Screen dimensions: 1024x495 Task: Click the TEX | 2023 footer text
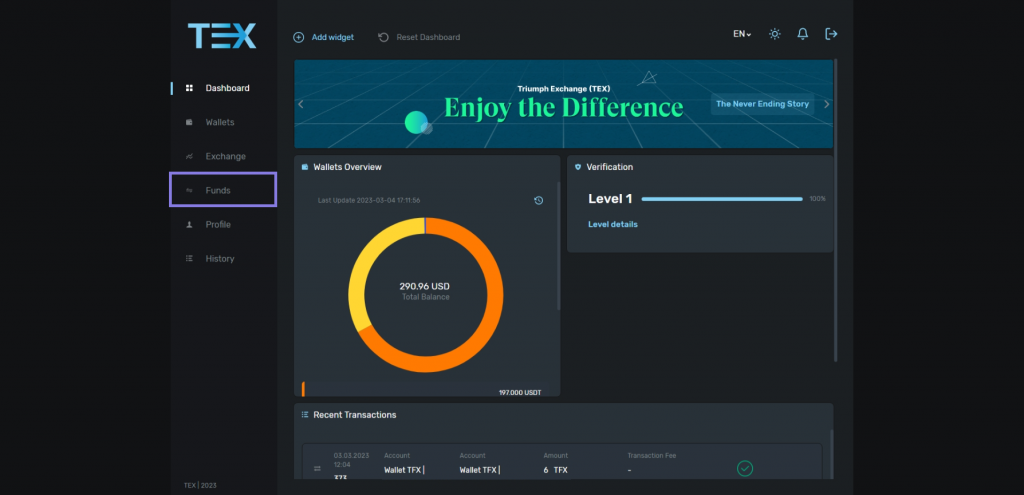(200, 486)
